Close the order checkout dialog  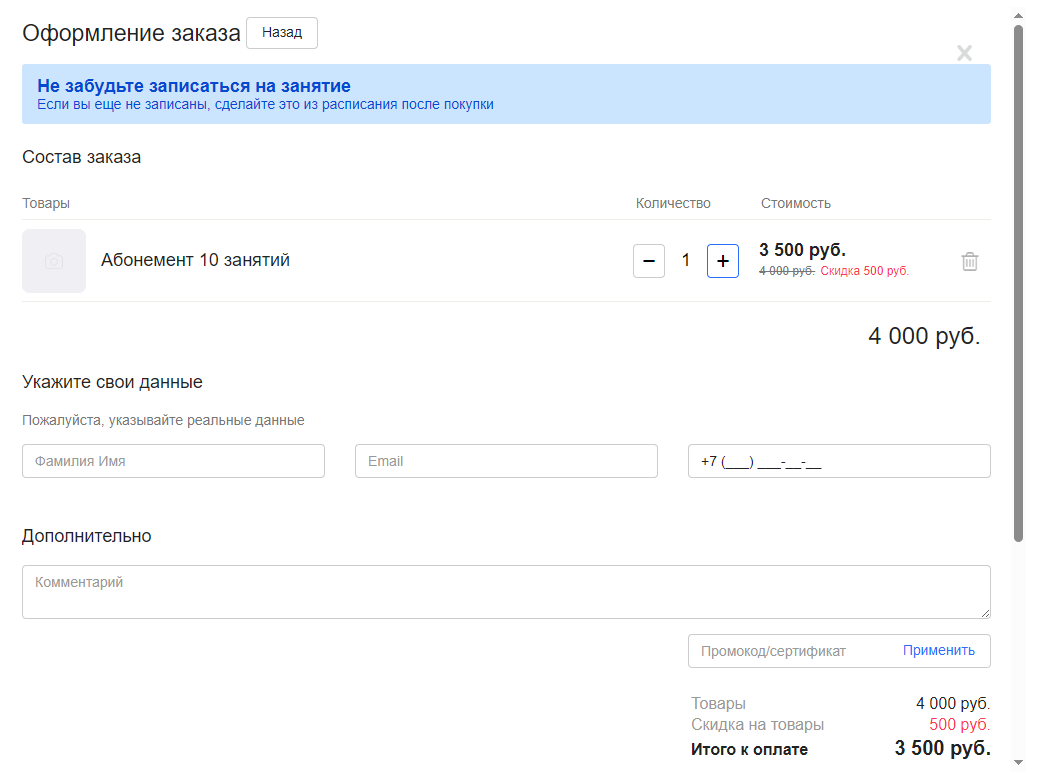(x=964, y=53)
